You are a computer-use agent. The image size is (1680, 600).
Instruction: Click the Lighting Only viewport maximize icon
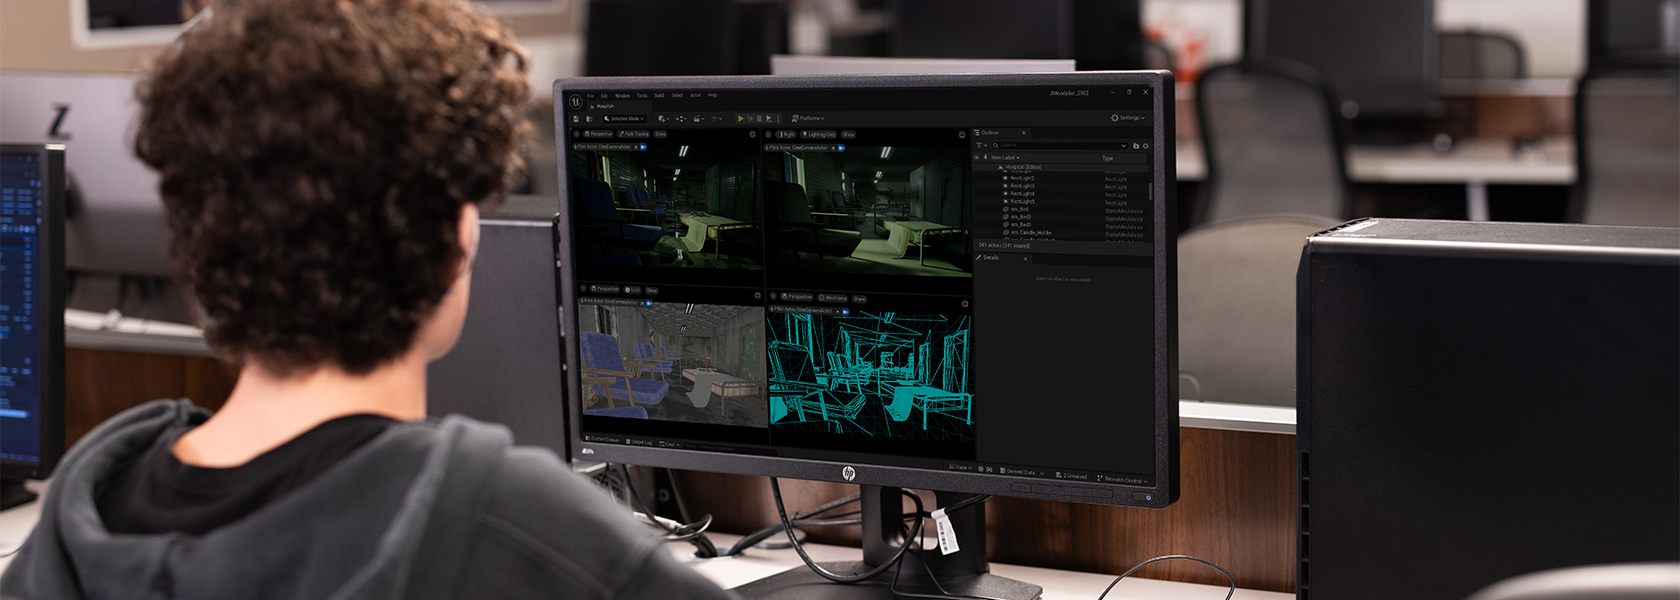(x=962, y=135)
